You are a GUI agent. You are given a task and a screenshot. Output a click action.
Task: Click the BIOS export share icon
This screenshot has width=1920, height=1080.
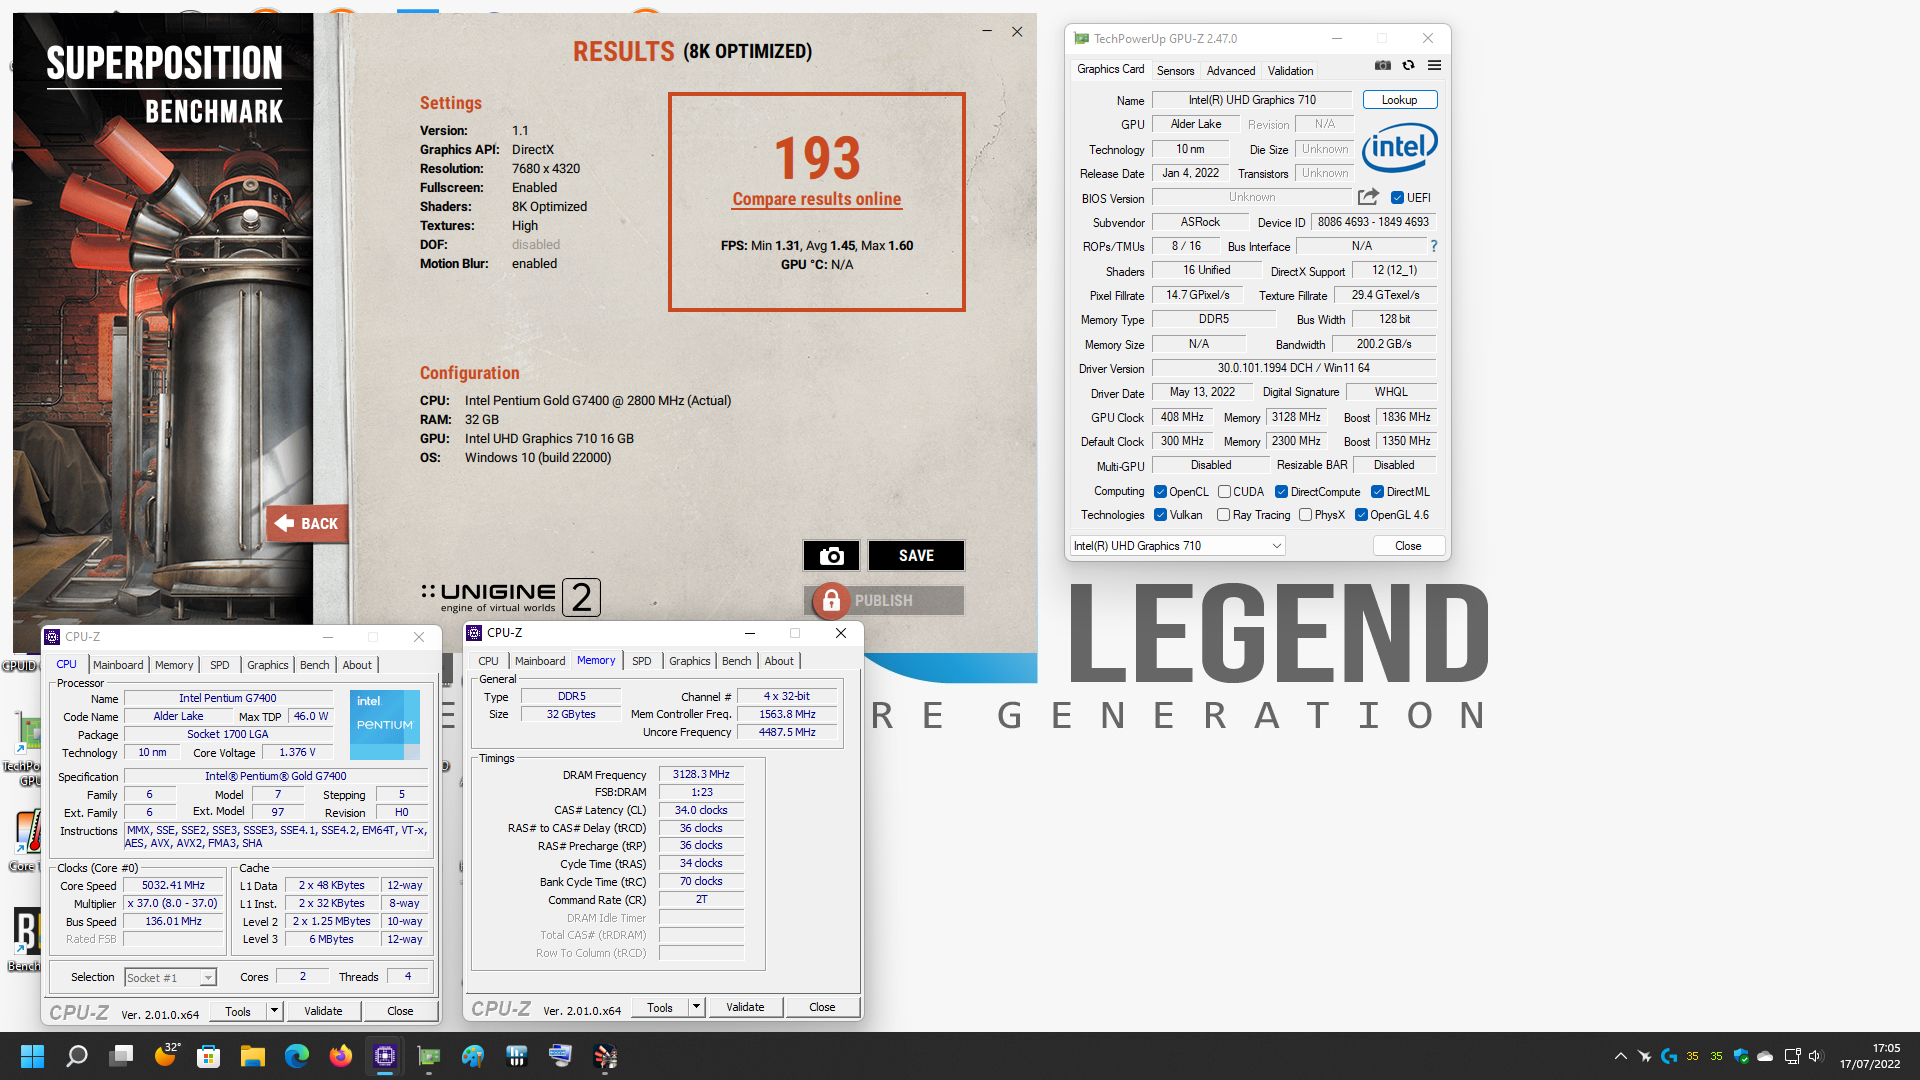(x=1368, y=197)
